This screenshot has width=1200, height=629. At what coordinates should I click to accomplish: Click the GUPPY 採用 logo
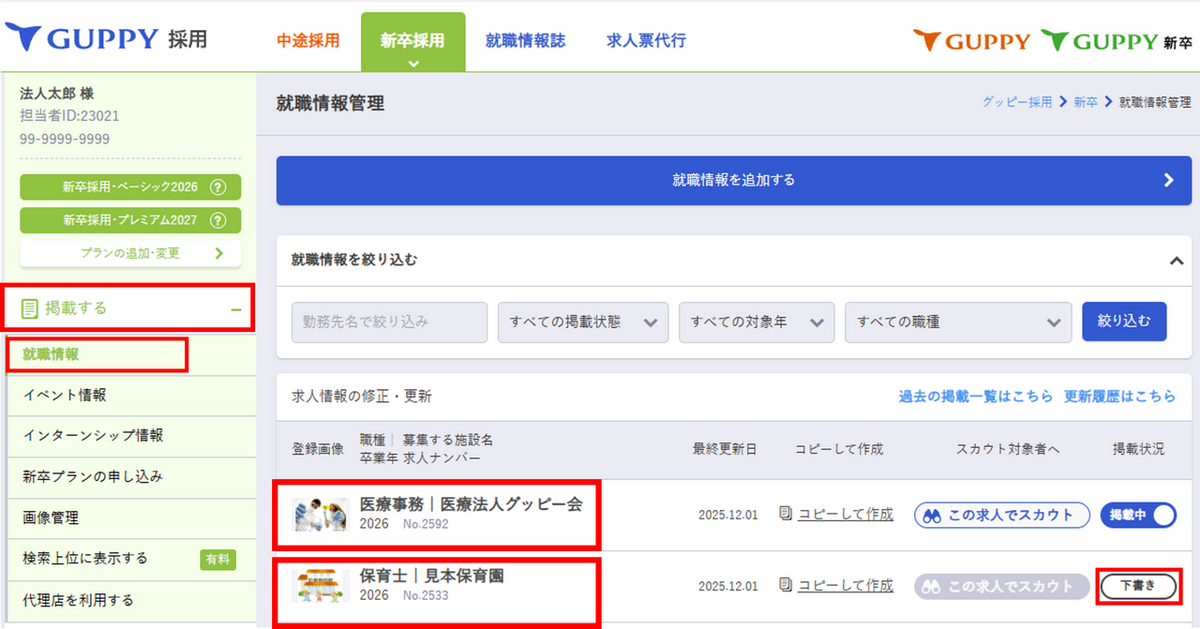tap(105, 39)
